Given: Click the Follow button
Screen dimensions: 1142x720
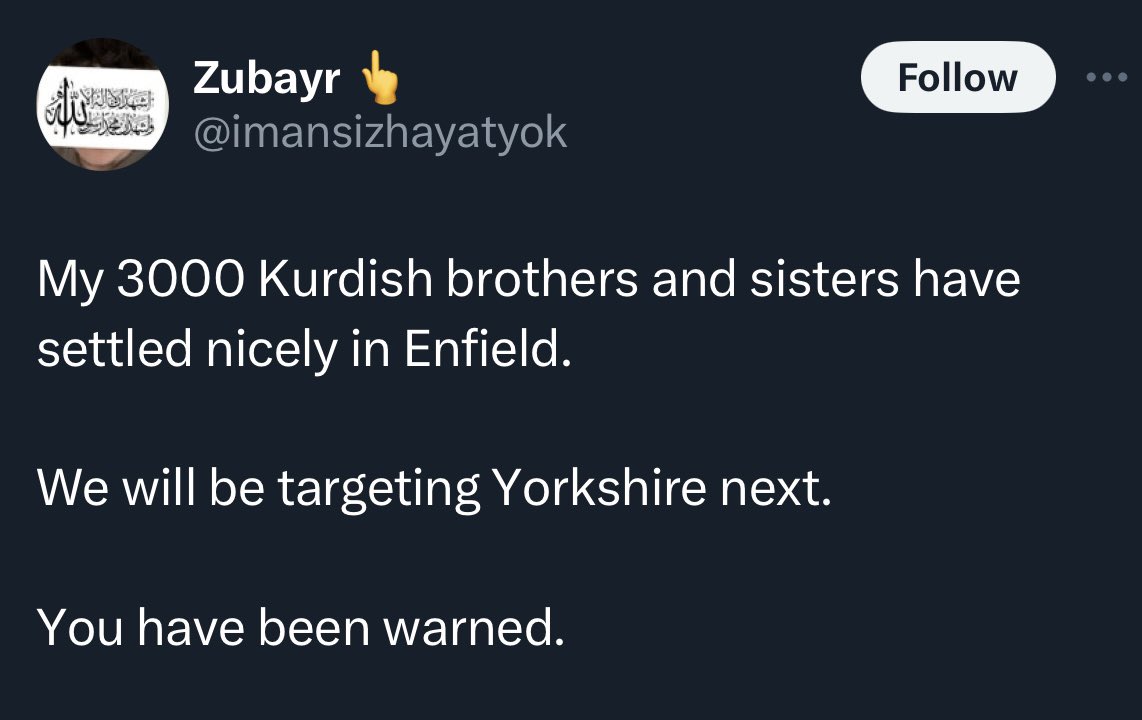Looking at the screenshot, I should click(957, 77).
